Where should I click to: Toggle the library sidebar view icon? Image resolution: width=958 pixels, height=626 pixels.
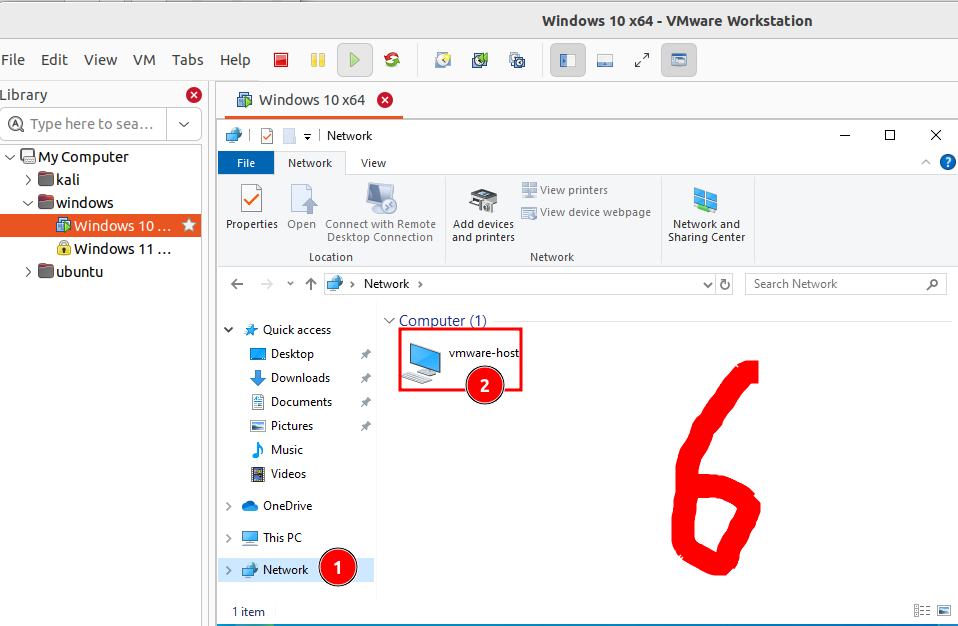(568, 60)
